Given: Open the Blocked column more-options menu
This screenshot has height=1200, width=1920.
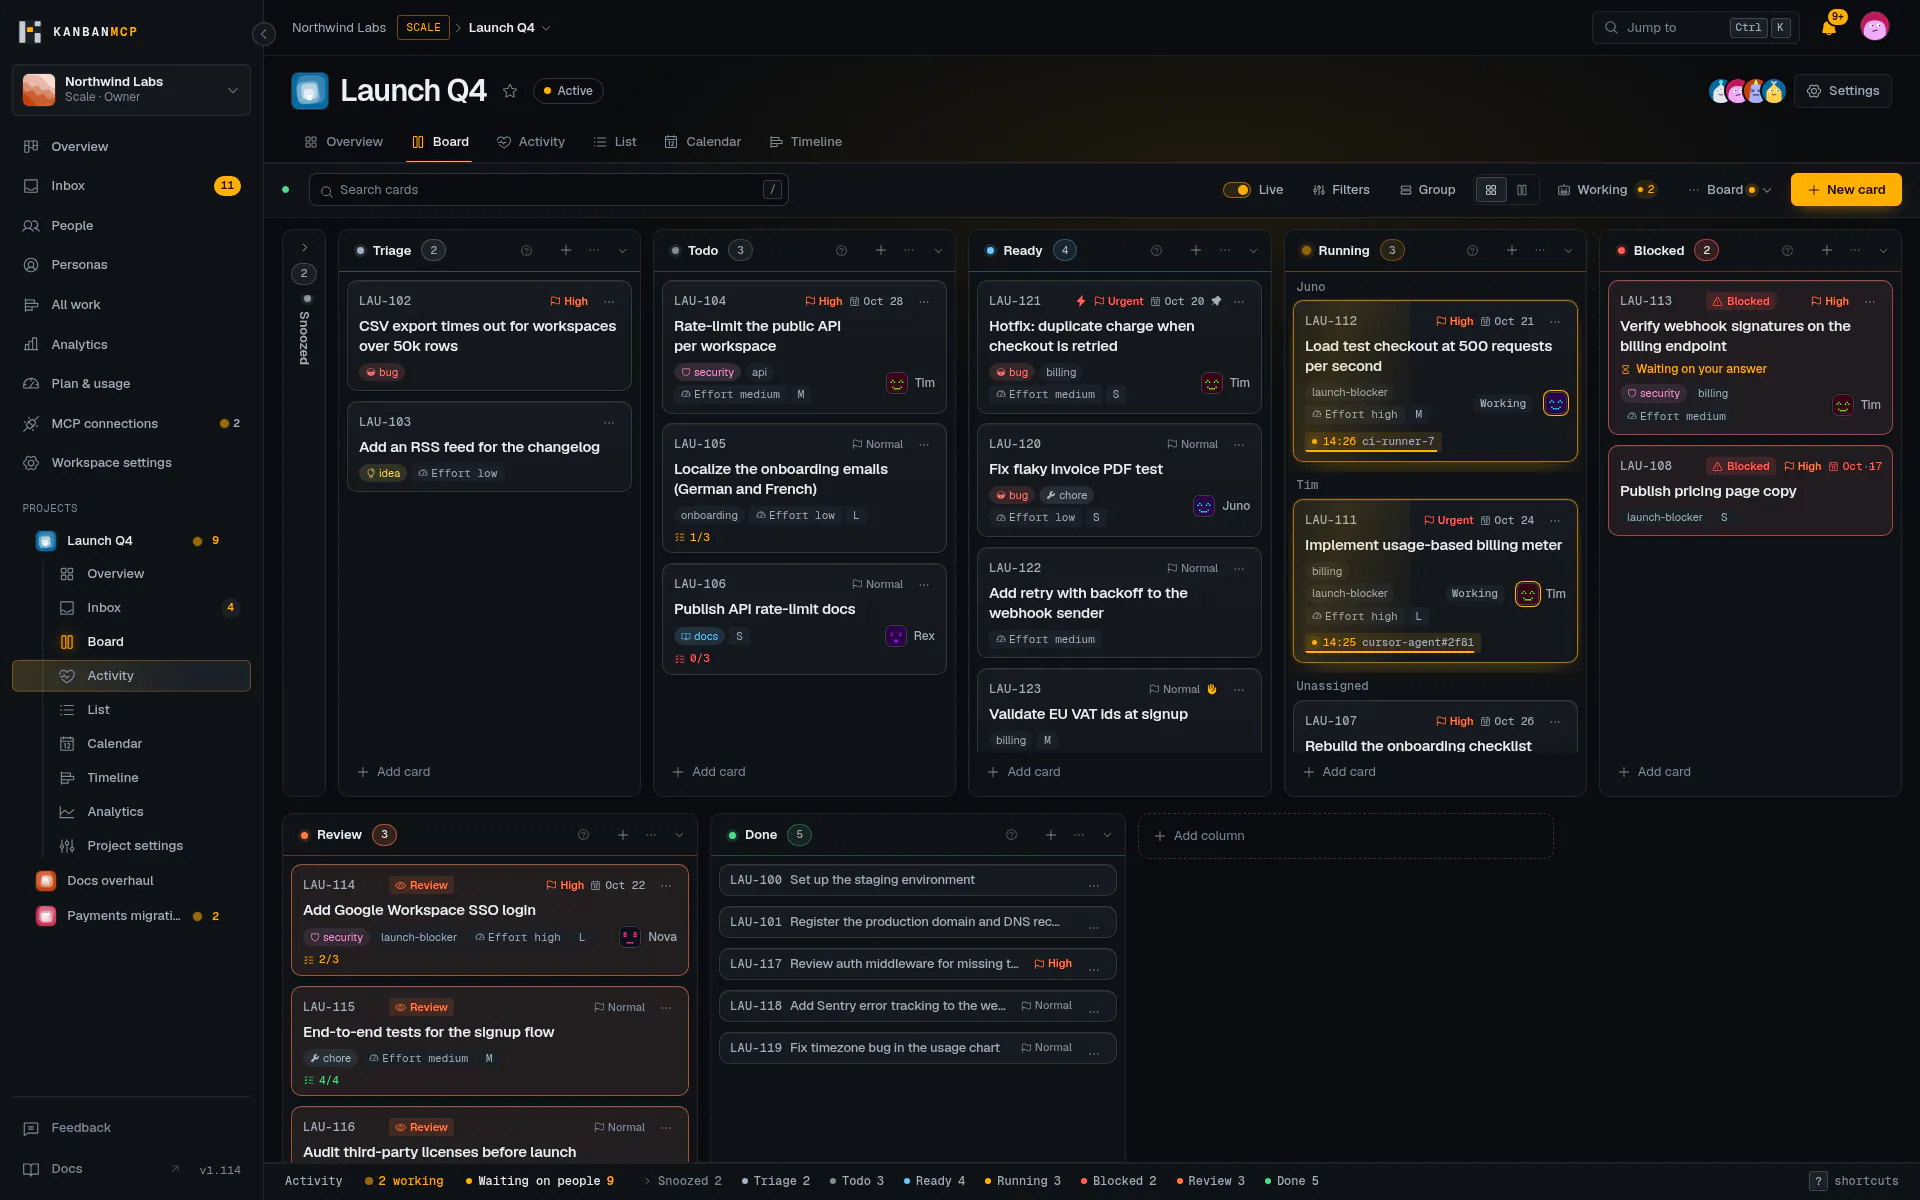Looking at the screenshot, I should pyautogui.click(x=1855, y=250).
